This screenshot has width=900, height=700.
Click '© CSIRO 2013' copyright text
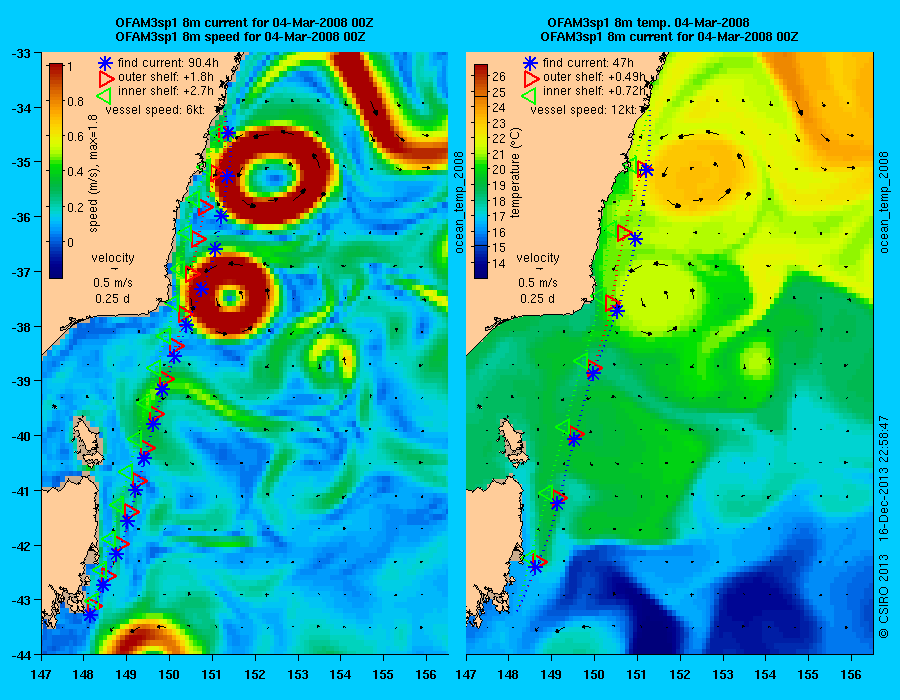(883, 595)
